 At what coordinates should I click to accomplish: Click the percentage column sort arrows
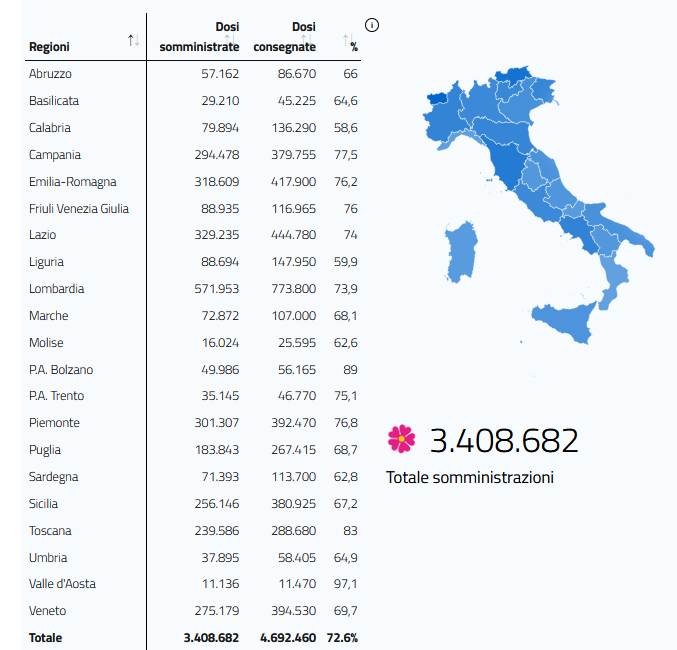[347, 40]
